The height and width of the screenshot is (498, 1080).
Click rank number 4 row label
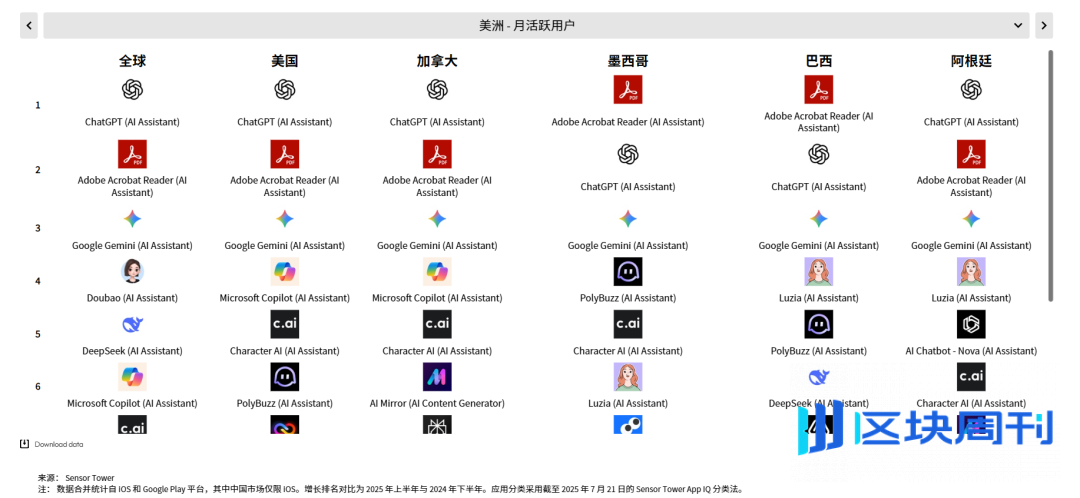[38, 281]
